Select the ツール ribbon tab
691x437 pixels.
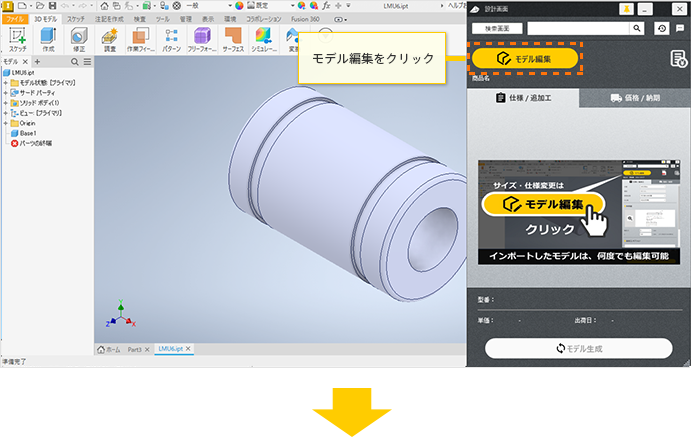point(162,19)
